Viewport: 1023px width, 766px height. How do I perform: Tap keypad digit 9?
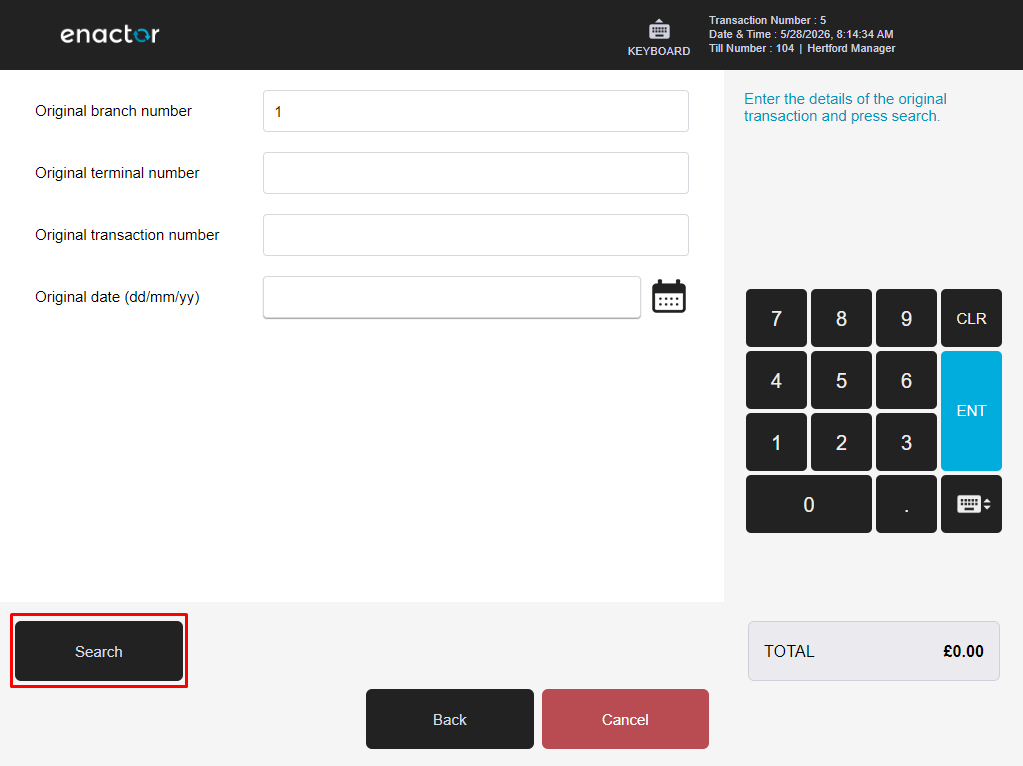[x=906, y=318]
